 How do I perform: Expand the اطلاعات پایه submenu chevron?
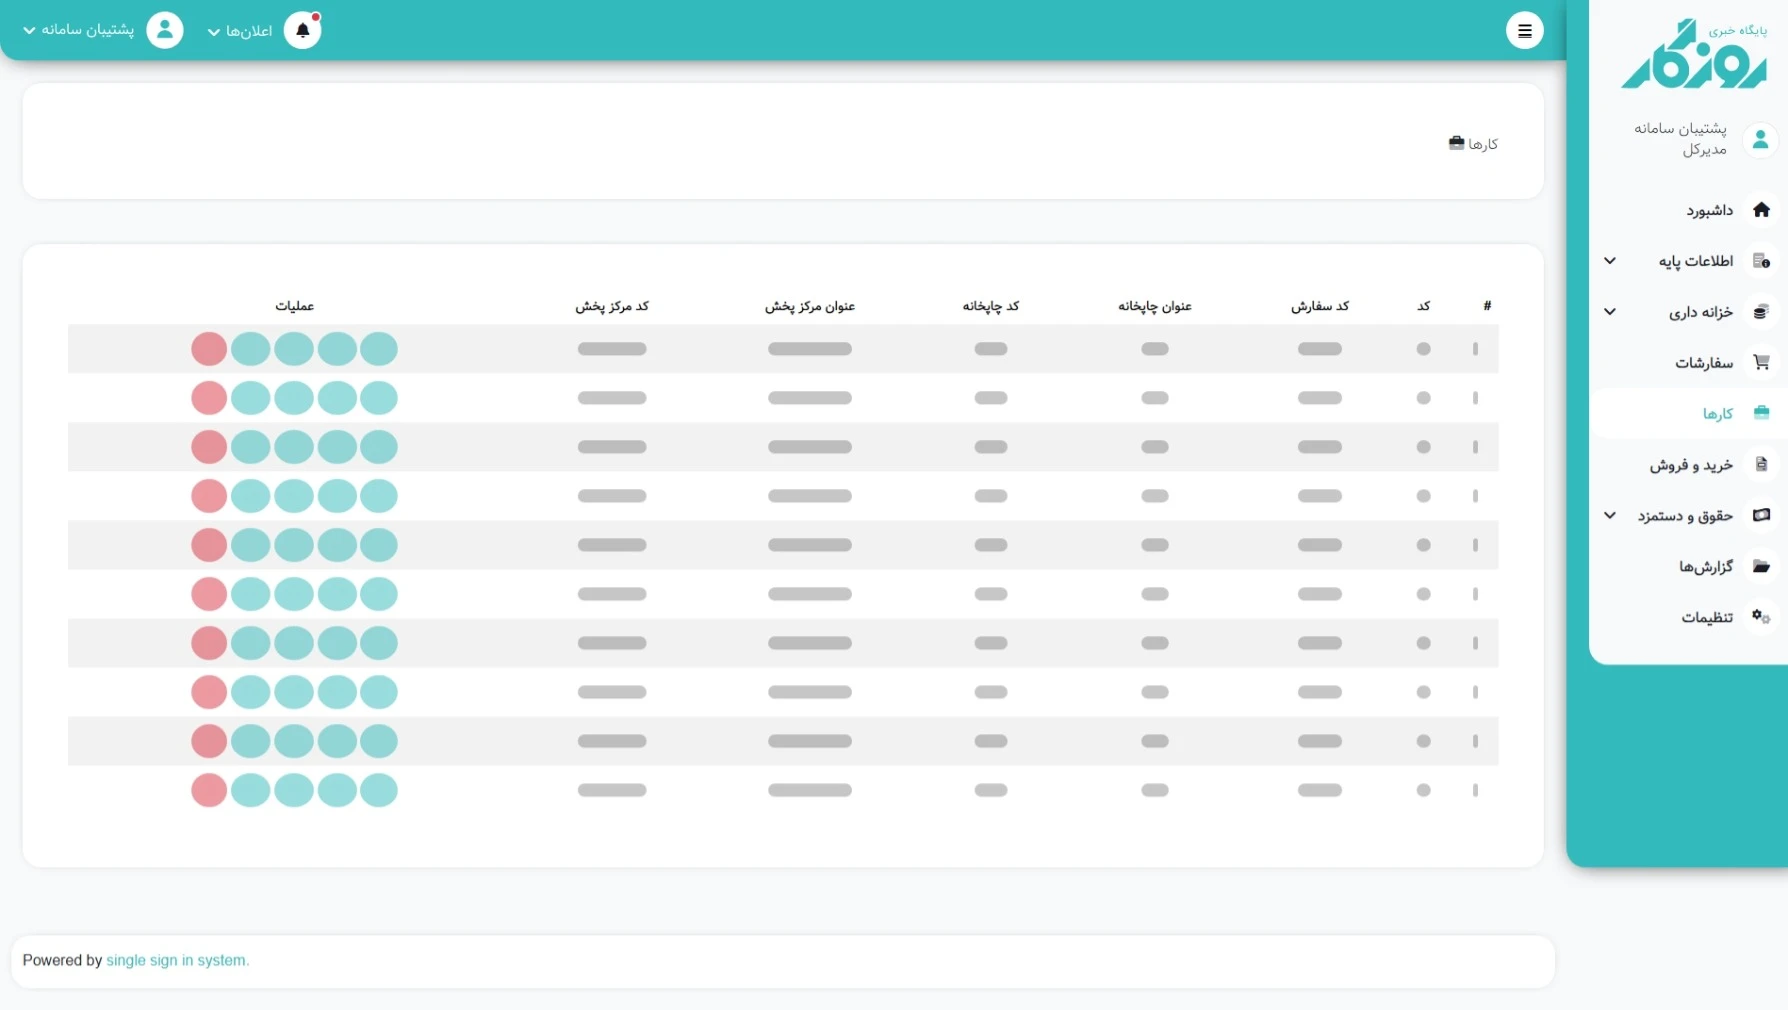coord(1610,261)
